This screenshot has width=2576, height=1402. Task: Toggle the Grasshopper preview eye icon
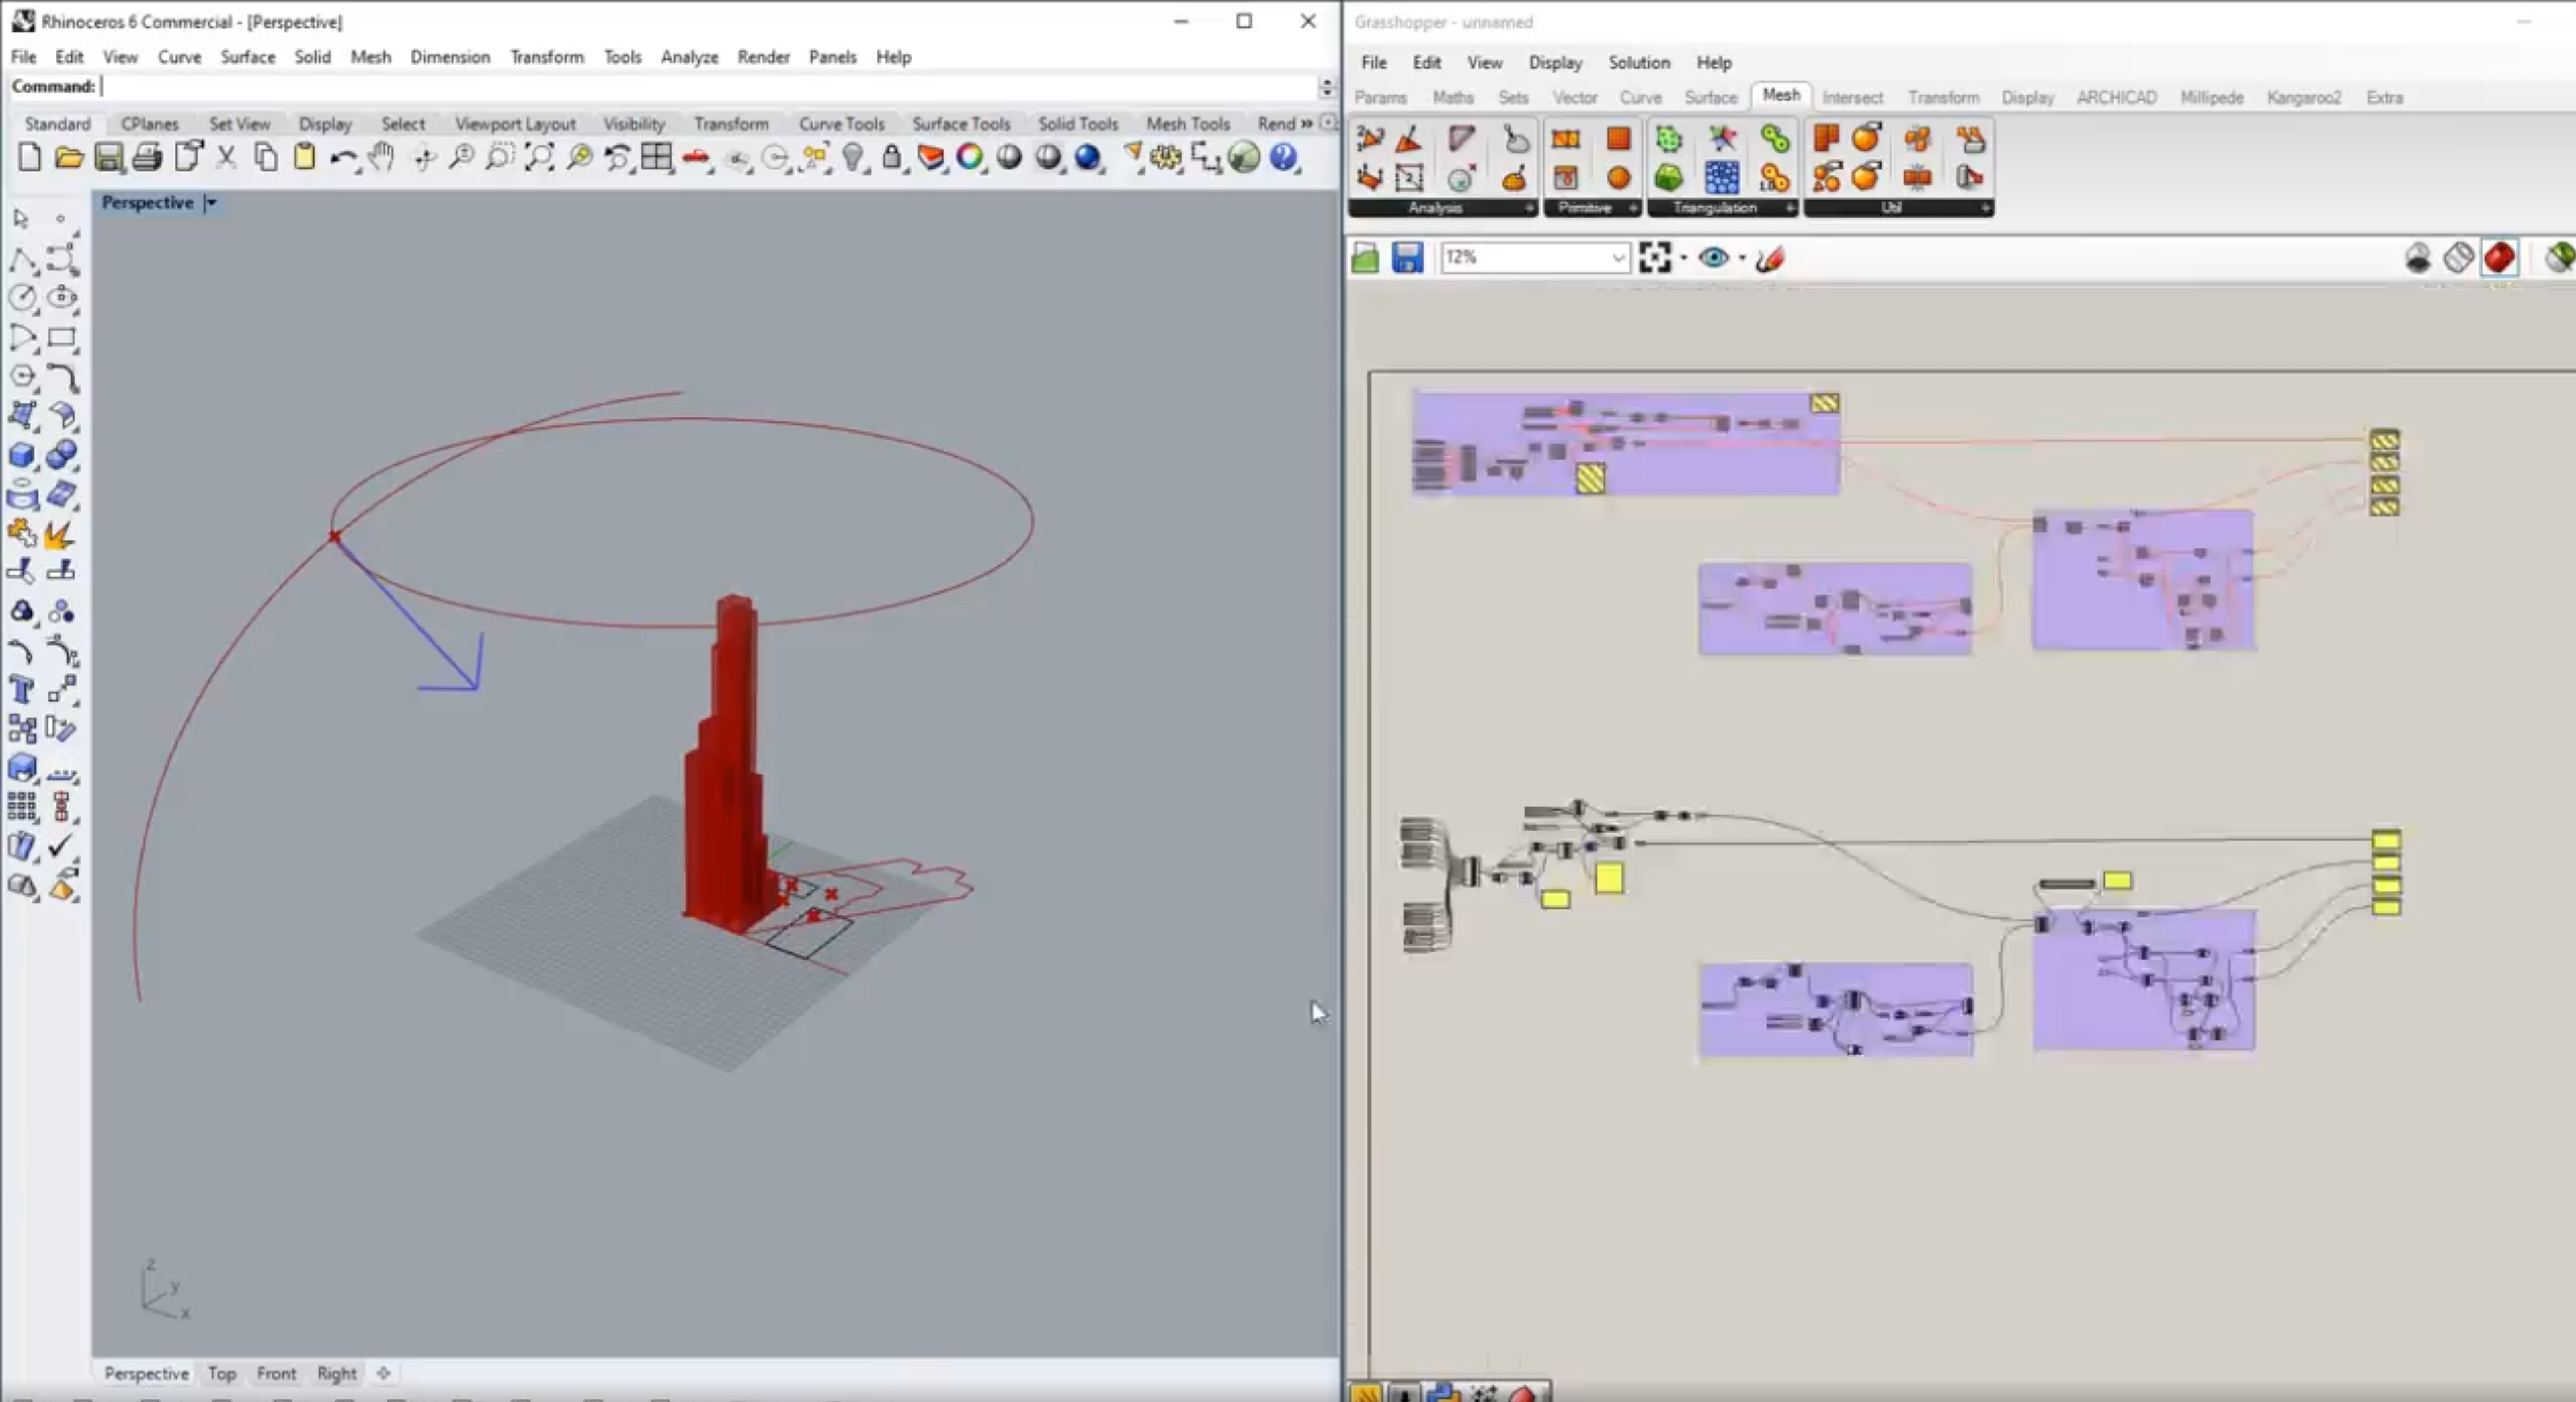pos(1713,258)
